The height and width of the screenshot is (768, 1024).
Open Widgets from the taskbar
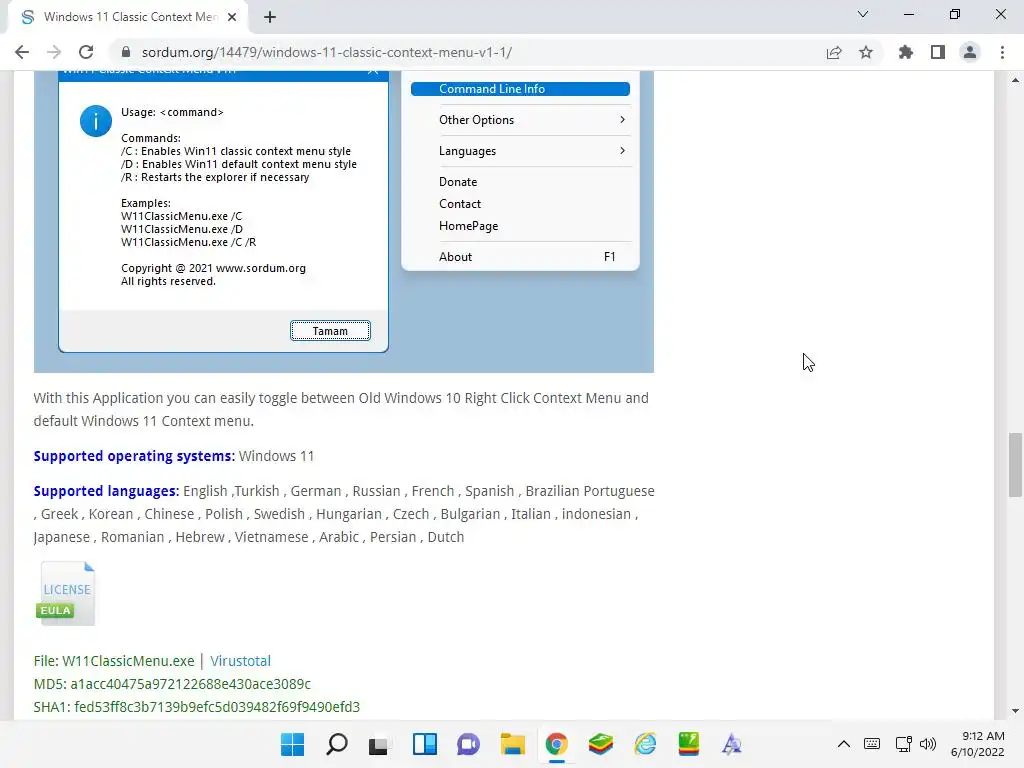tap(424, 744)
